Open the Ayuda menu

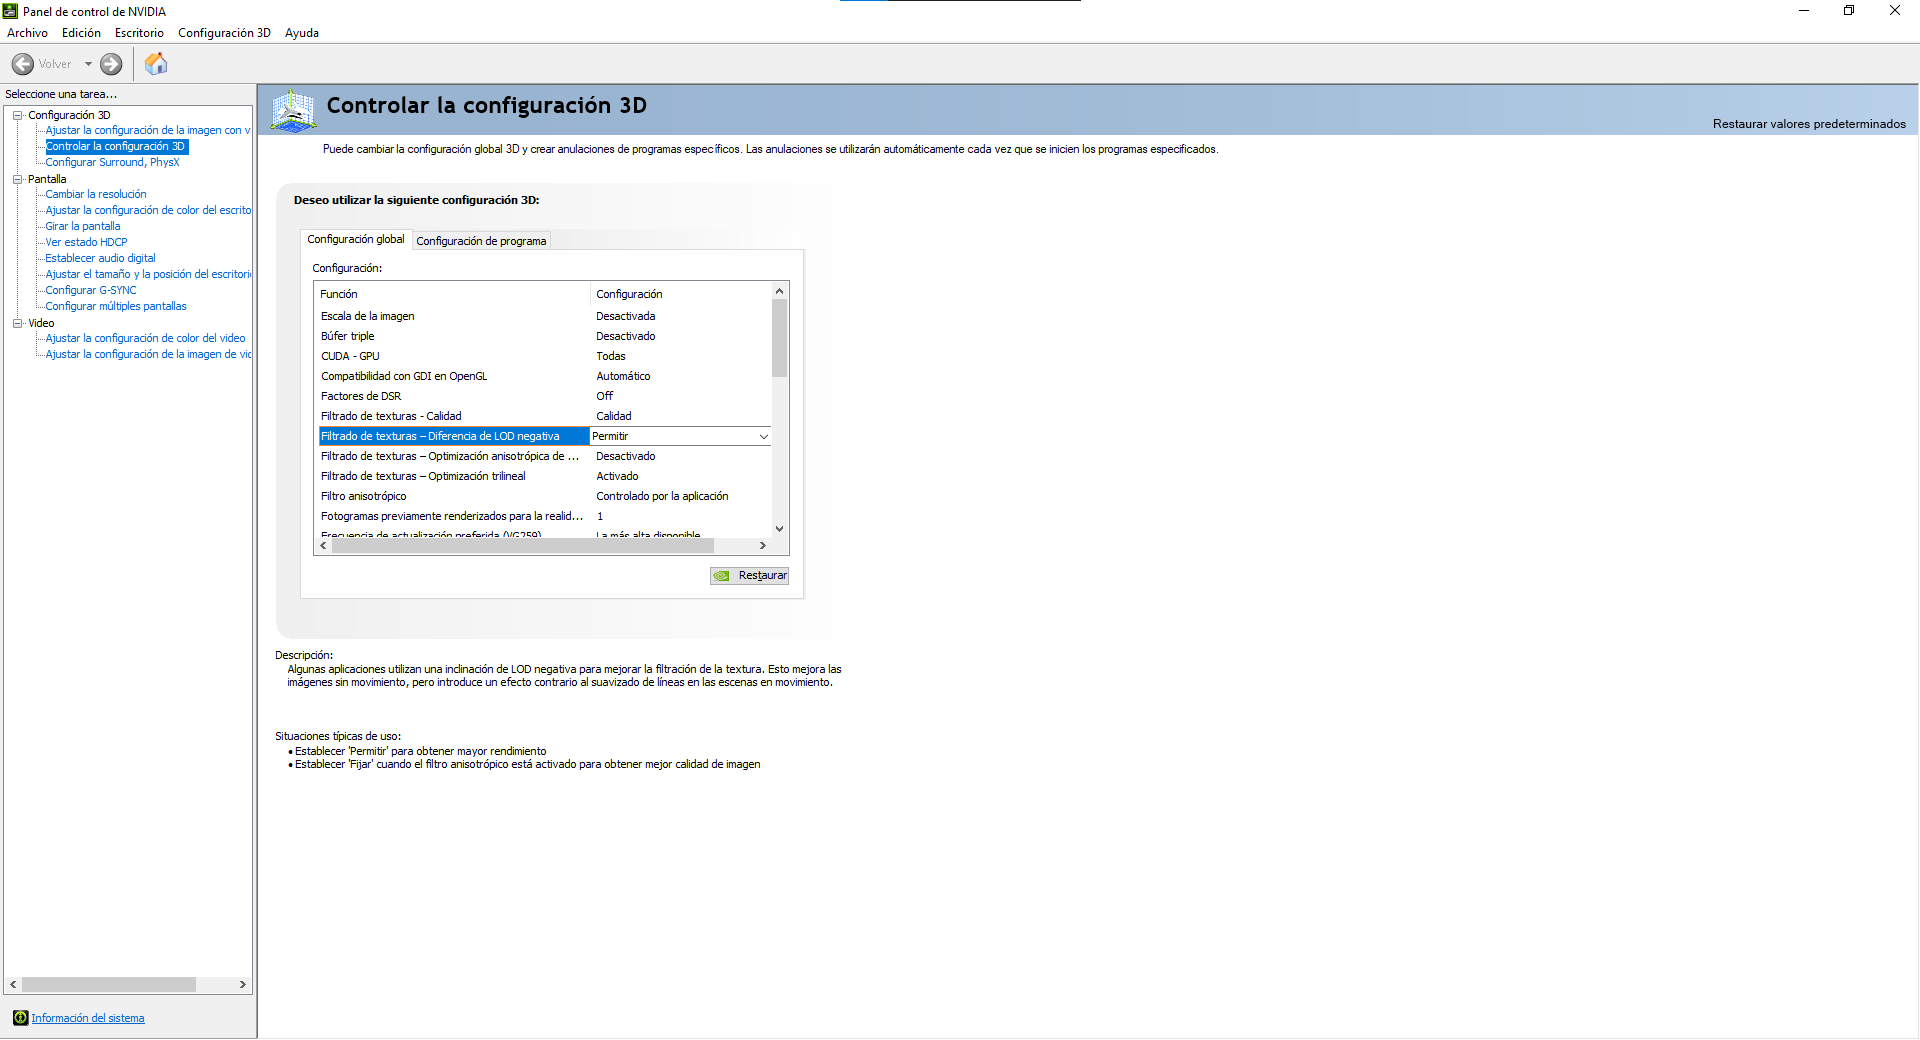(x=302, y=33)
